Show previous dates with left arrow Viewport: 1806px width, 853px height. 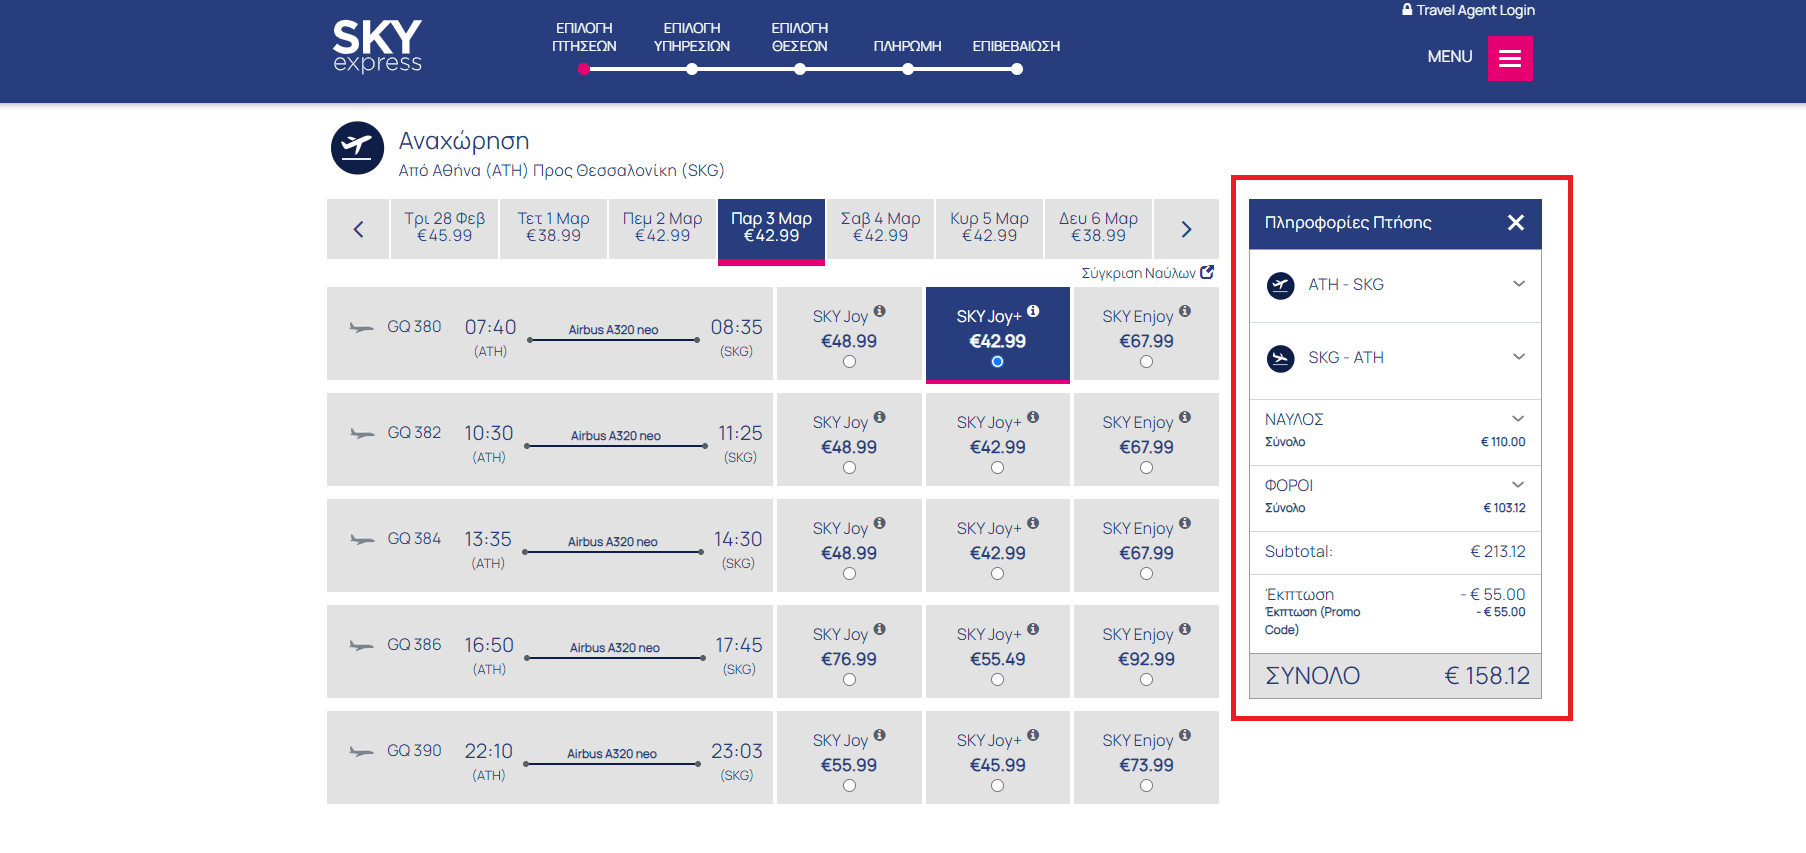point(358,229)
